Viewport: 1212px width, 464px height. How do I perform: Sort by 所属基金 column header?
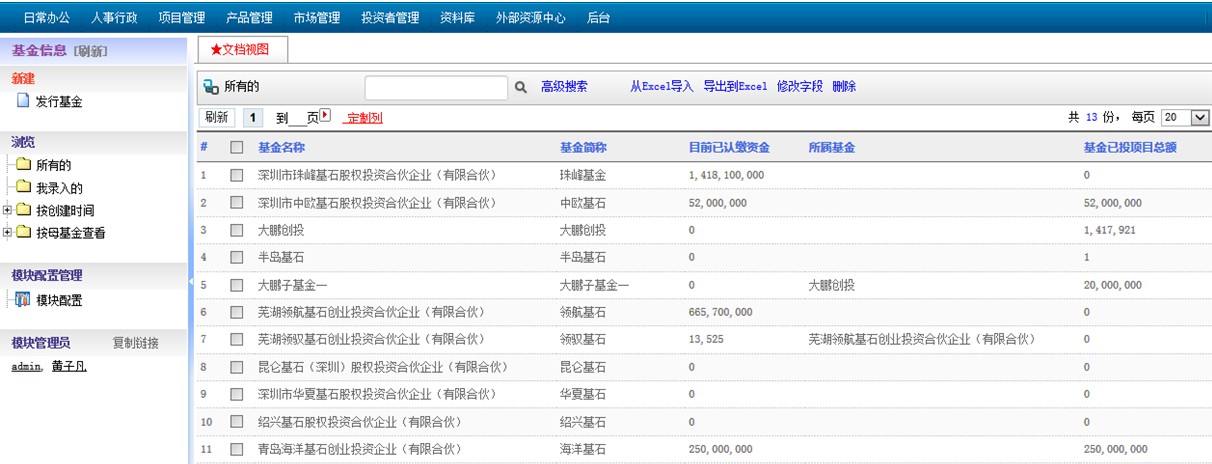click(x=832, y=147)
